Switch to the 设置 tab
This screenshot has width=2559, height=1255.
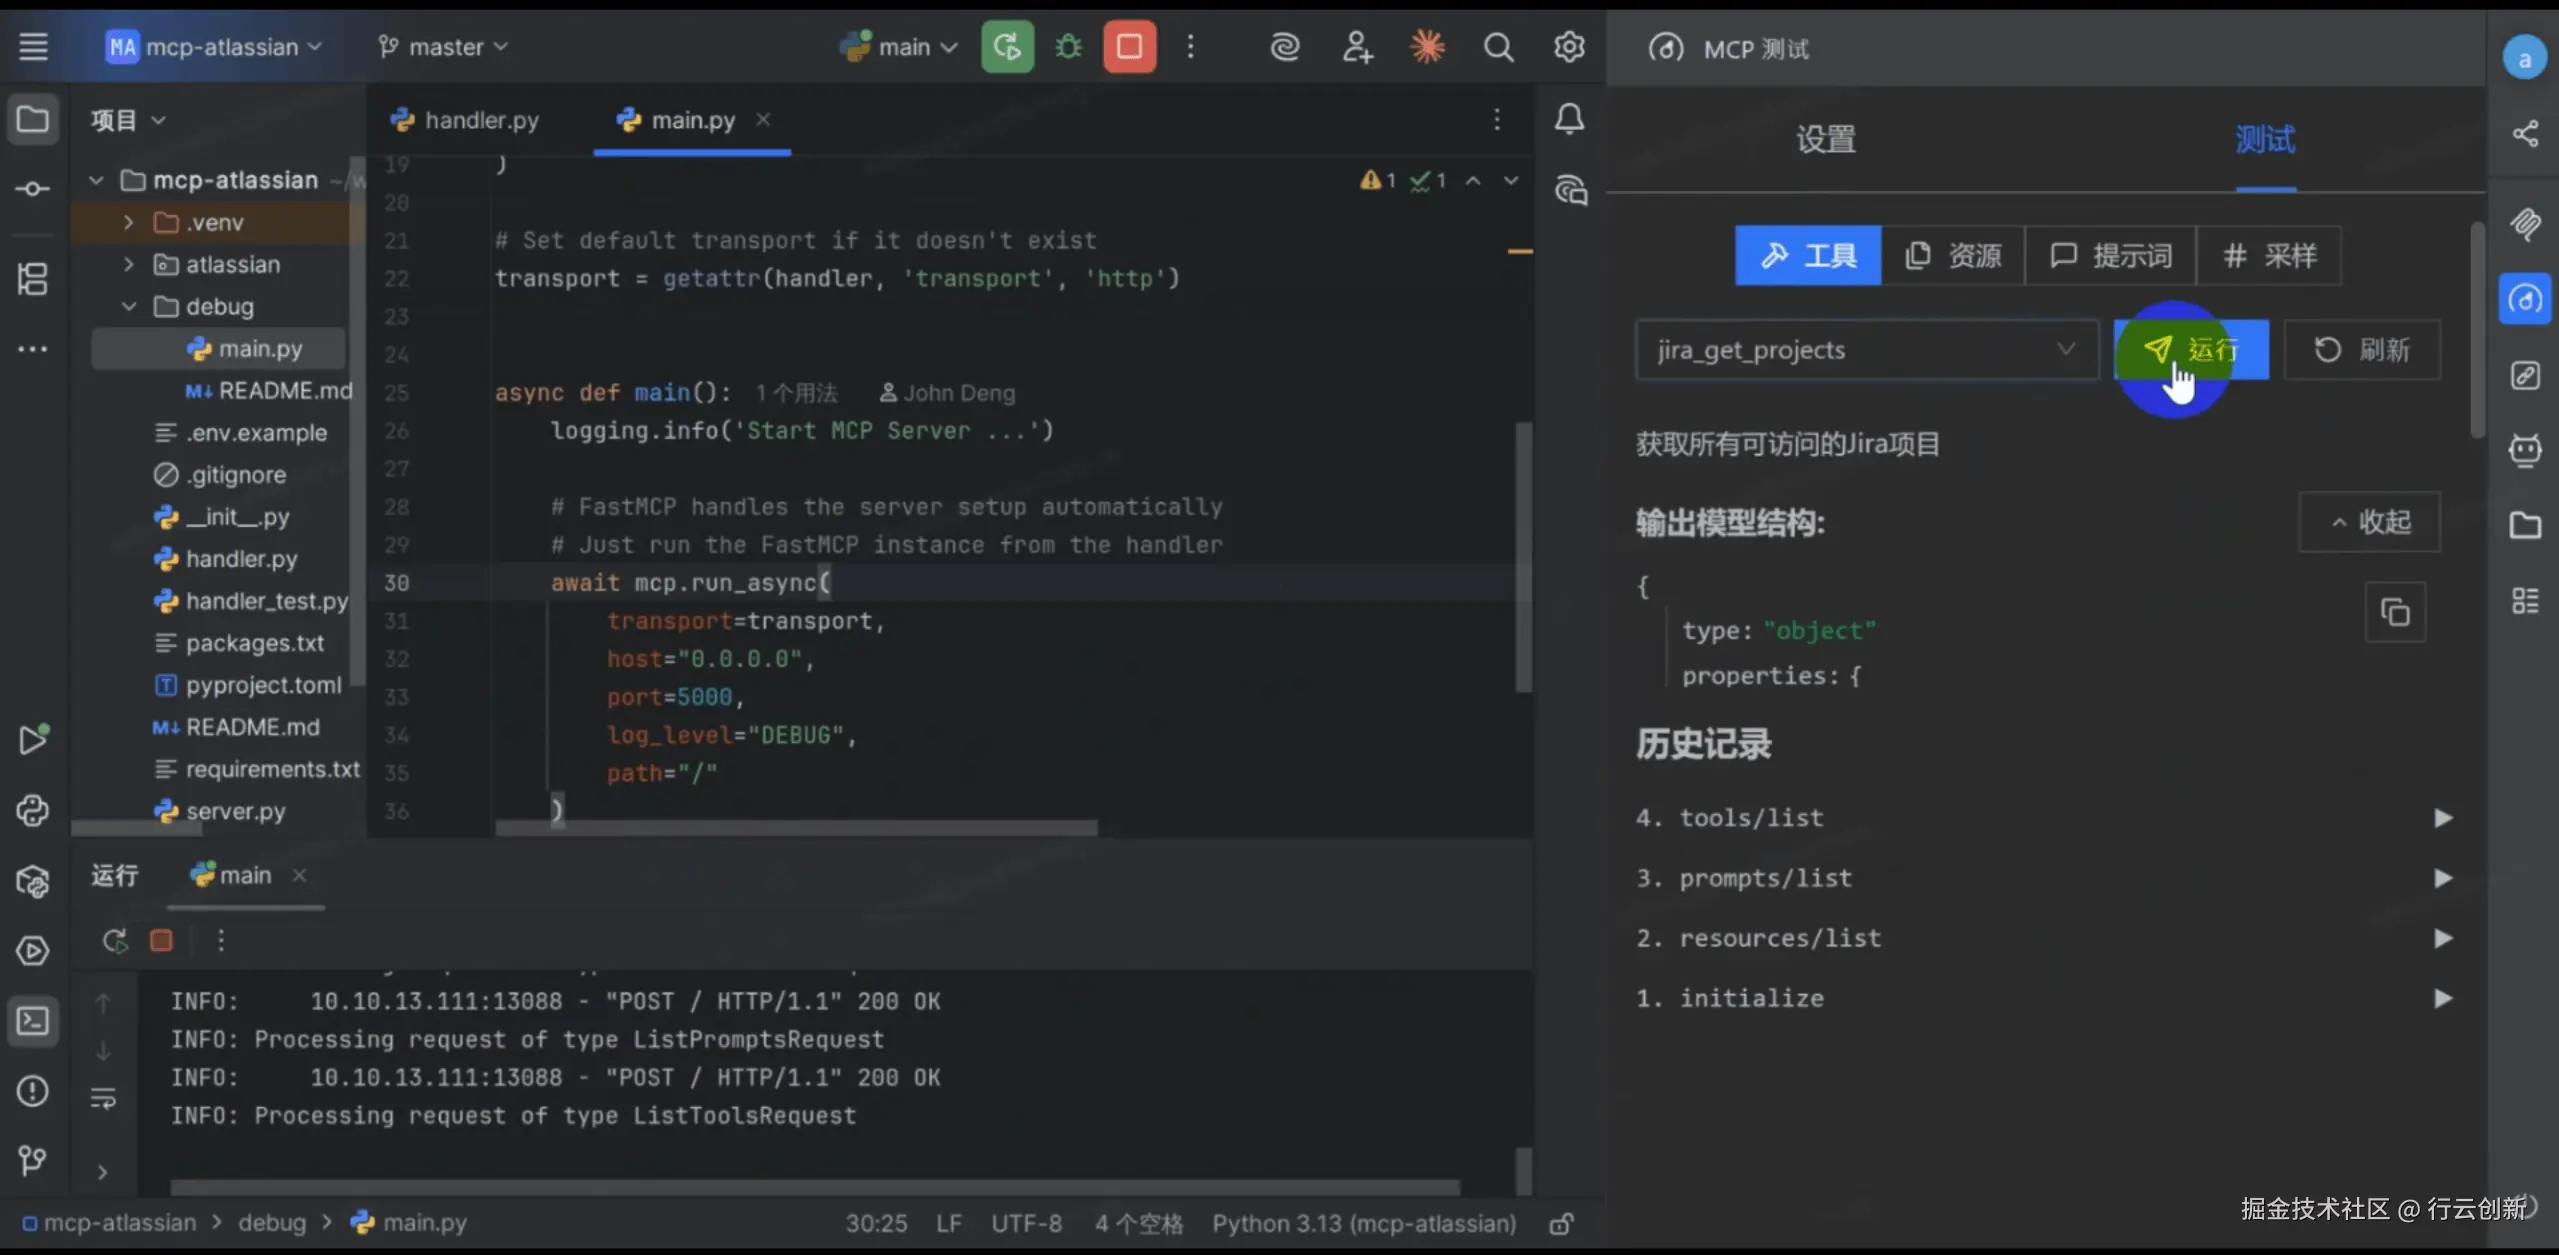1825,139
